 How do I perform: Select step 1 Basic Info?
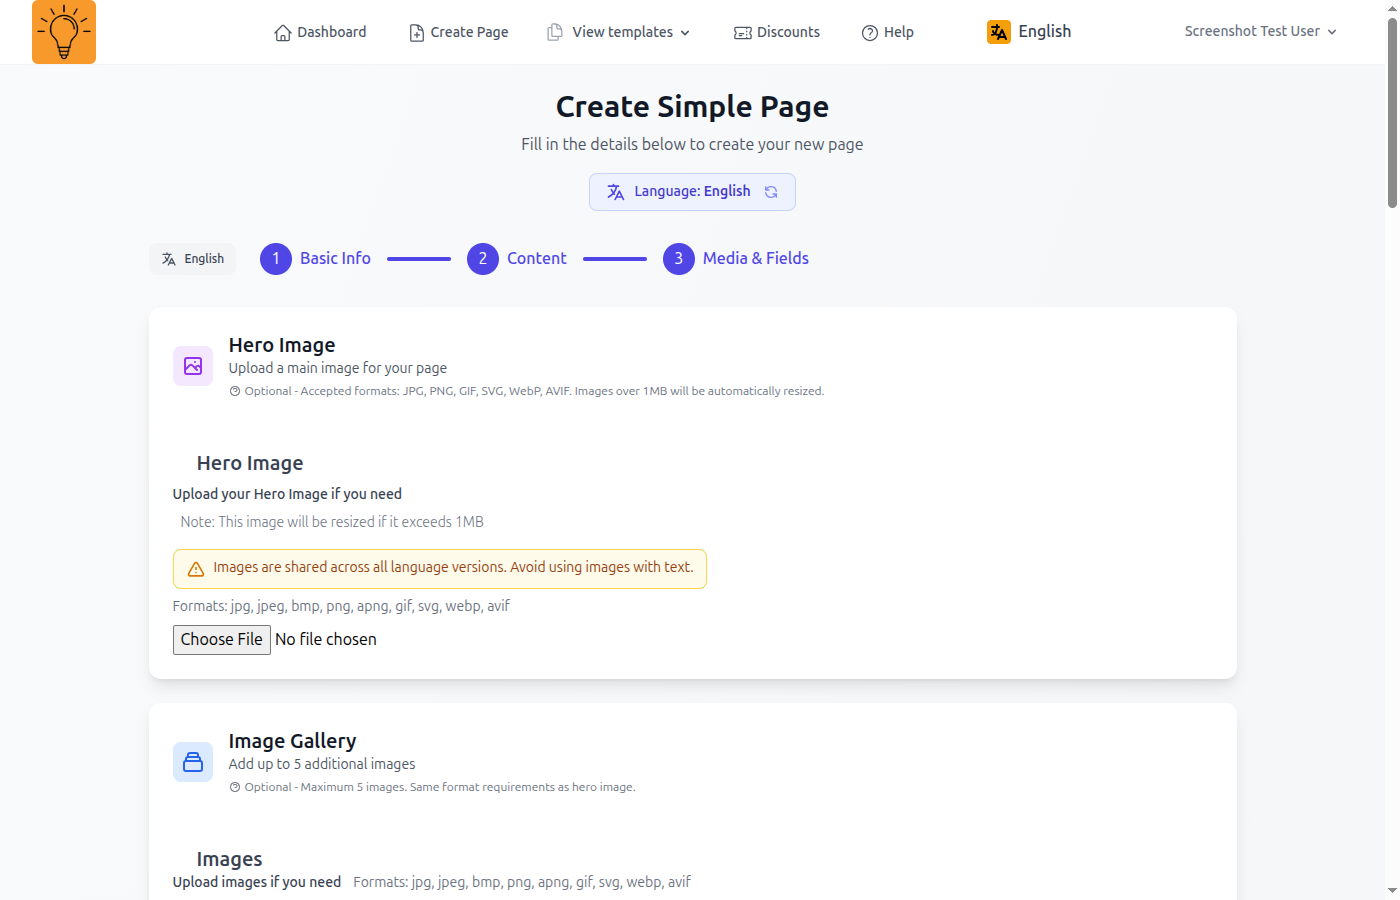pyautogui.click(x=315, y=259)
